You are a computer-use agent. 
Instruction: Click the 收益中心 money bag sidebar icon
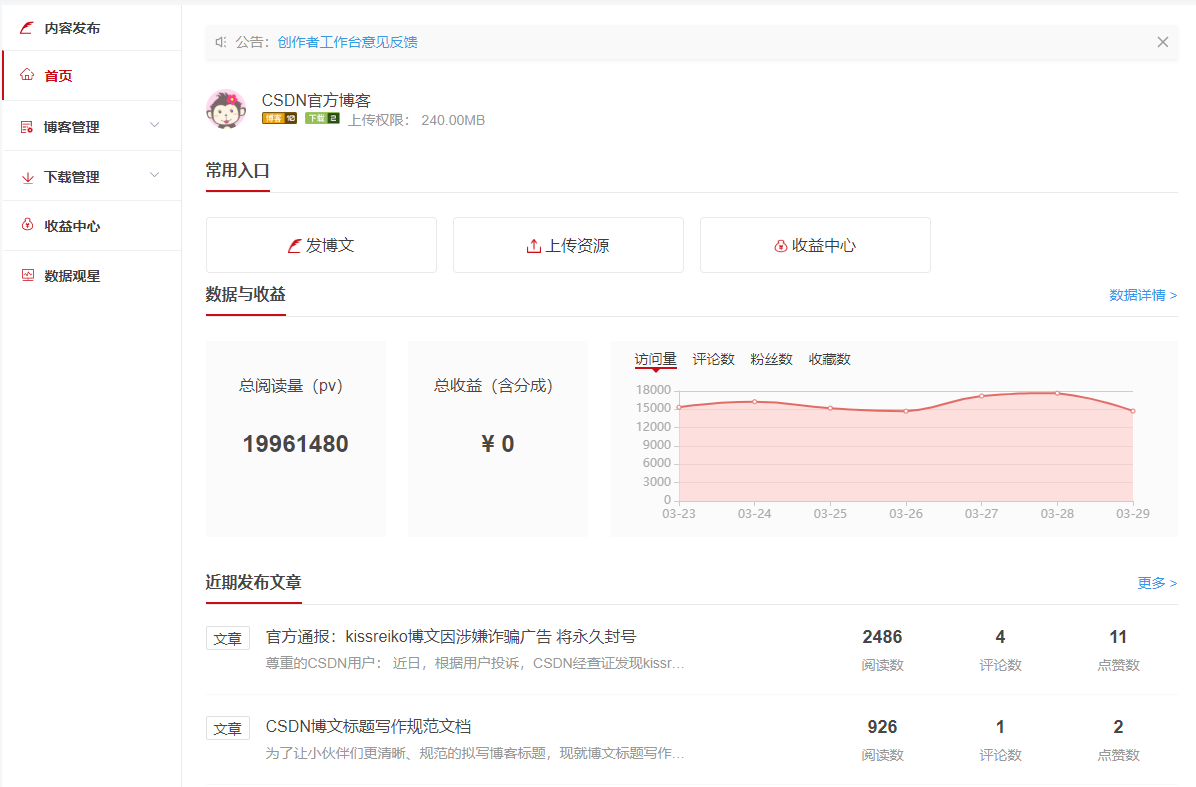(x=27, y=225)
